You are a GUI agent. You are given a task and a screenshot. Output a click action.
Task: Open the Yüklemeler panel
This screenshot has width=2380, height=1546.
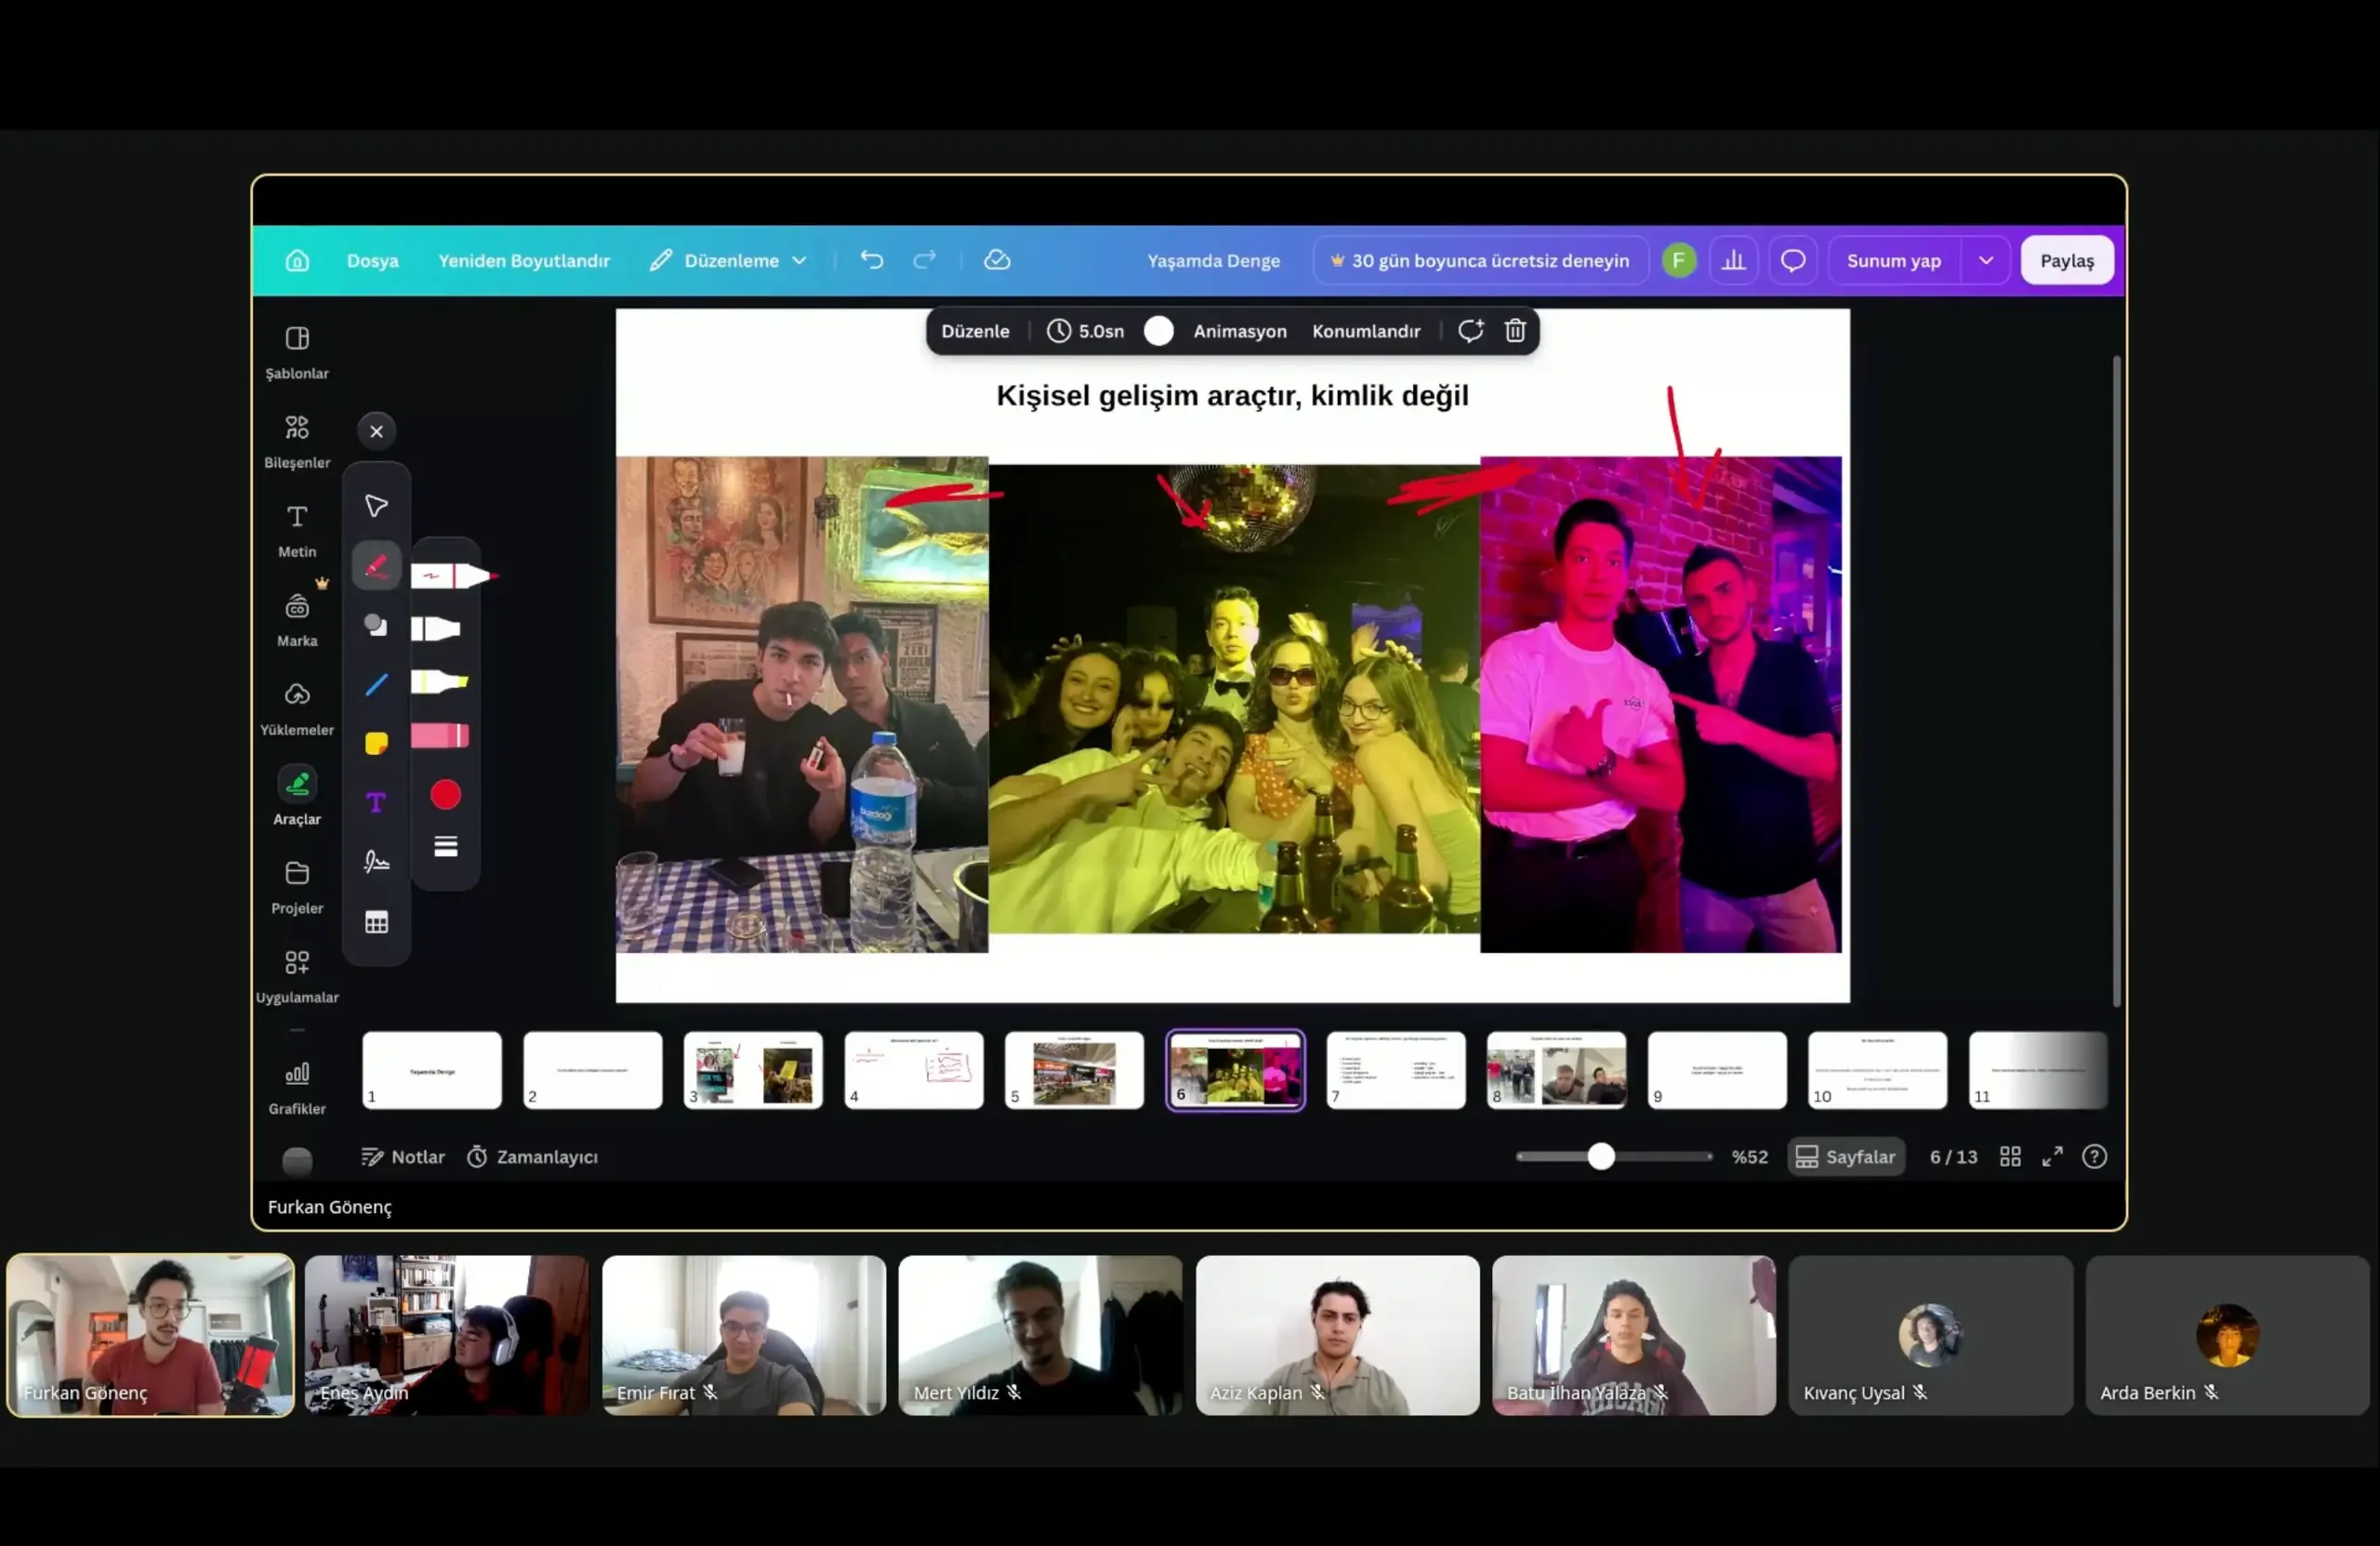tap(297, 709)
